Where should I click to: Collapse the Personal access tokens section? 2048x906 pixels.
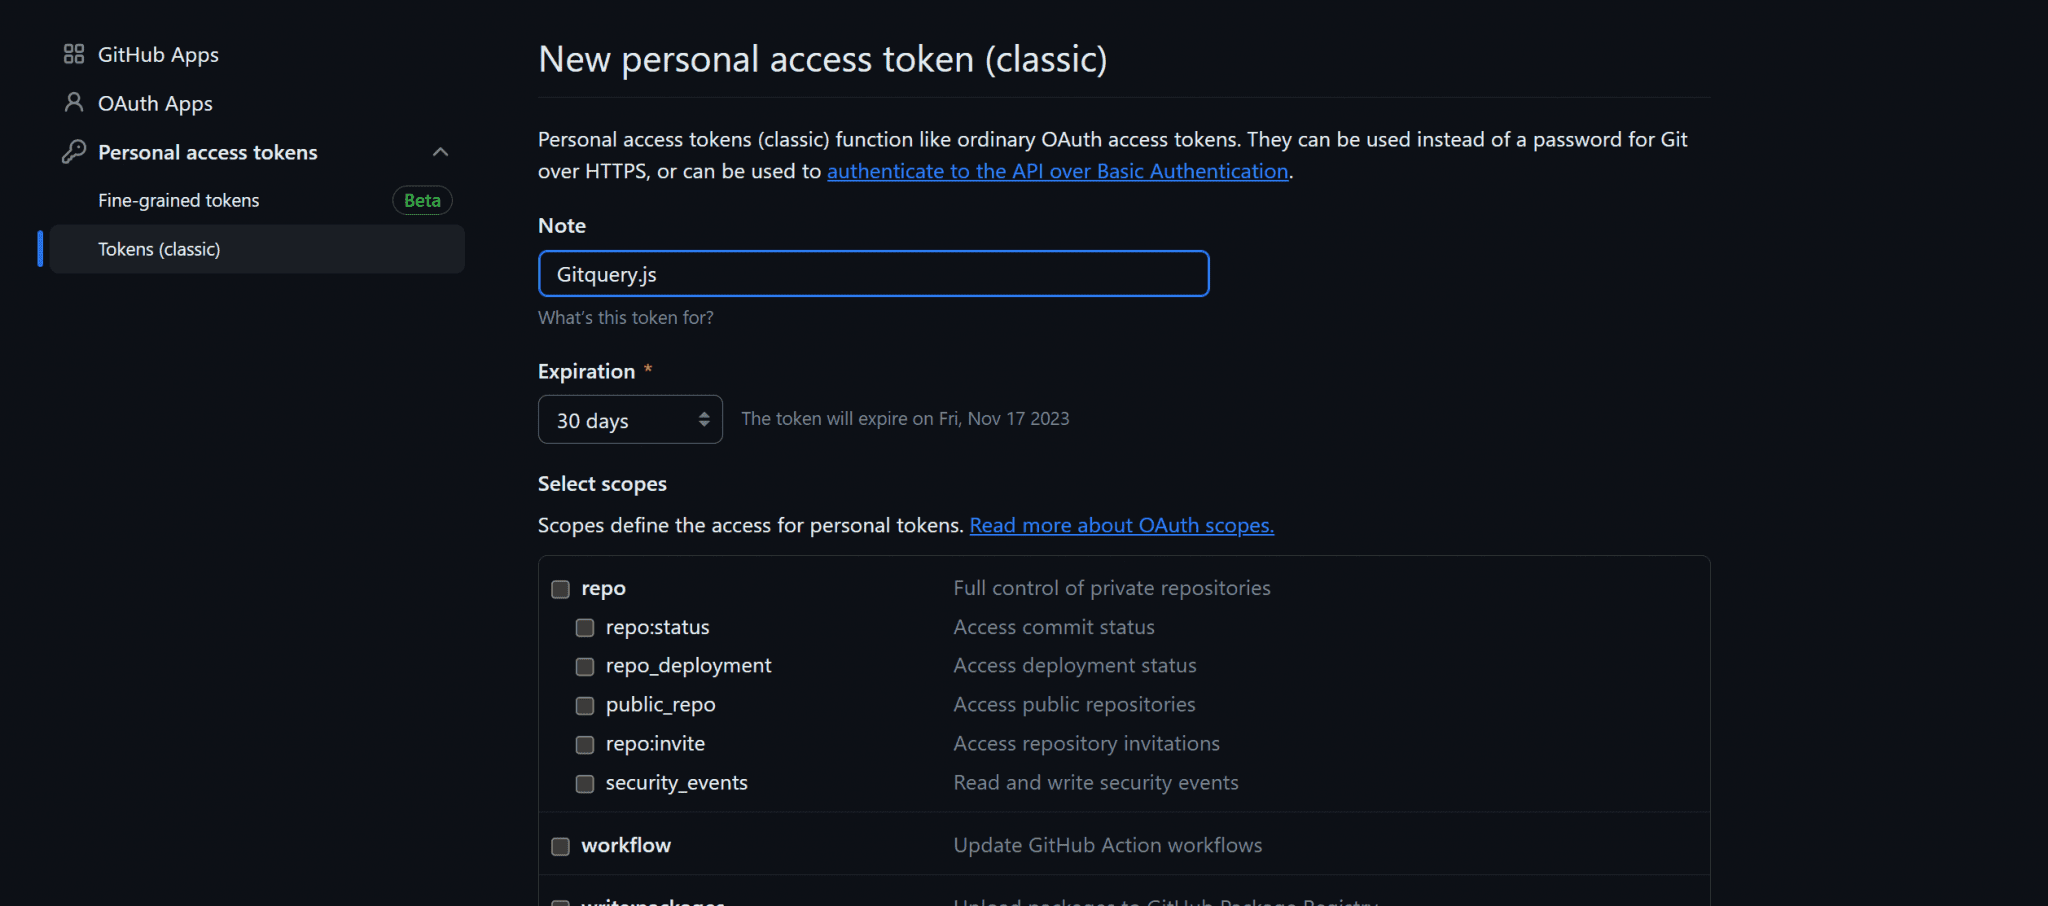[441, 151]
